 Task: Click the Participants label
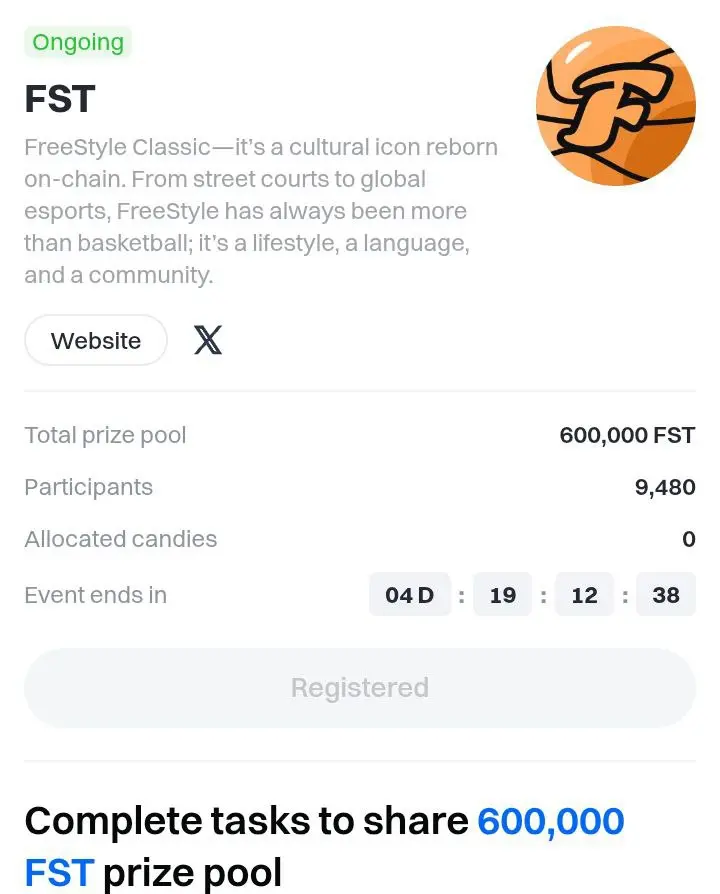[x=88, y=487]
